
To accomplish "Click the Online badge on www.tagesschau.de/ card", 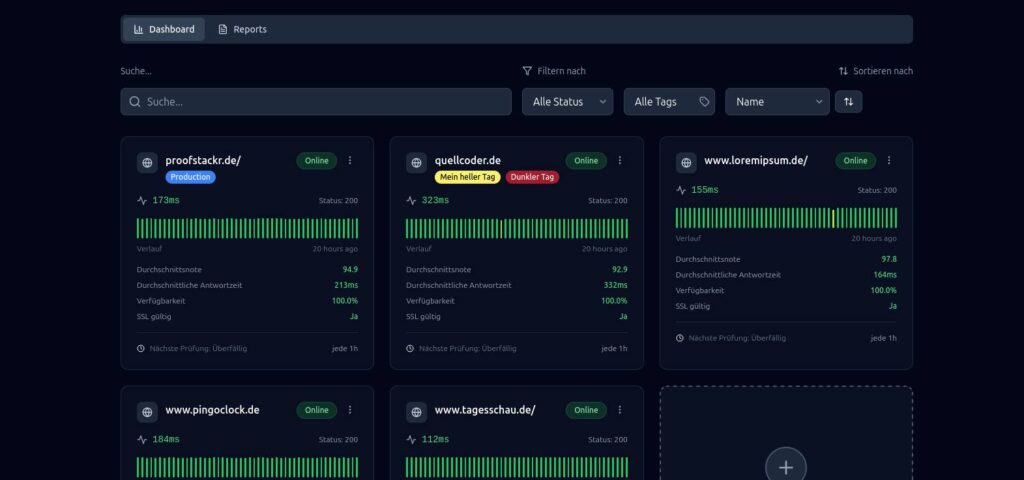I will pos(586,410).
